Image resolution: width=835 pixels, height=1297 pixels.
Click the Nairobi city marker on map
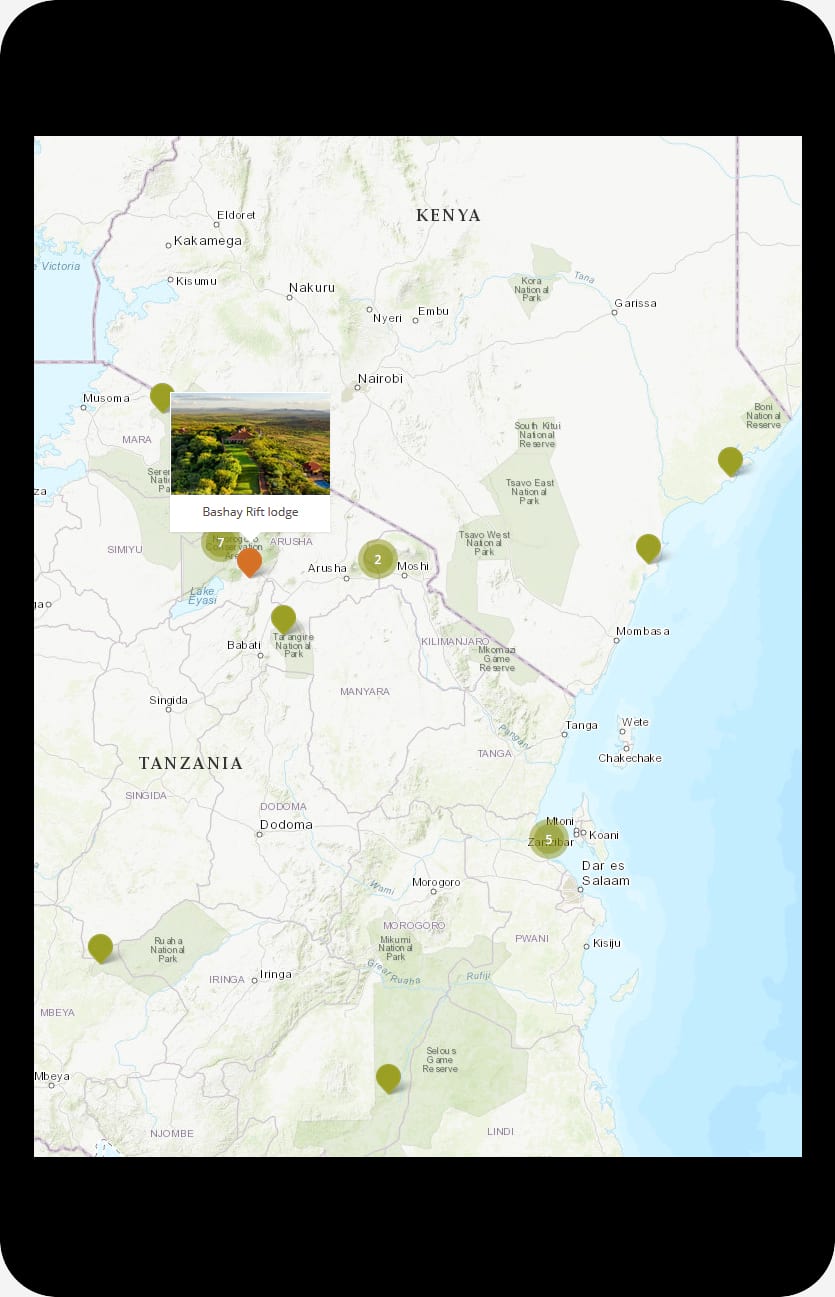tap(358, 388)
